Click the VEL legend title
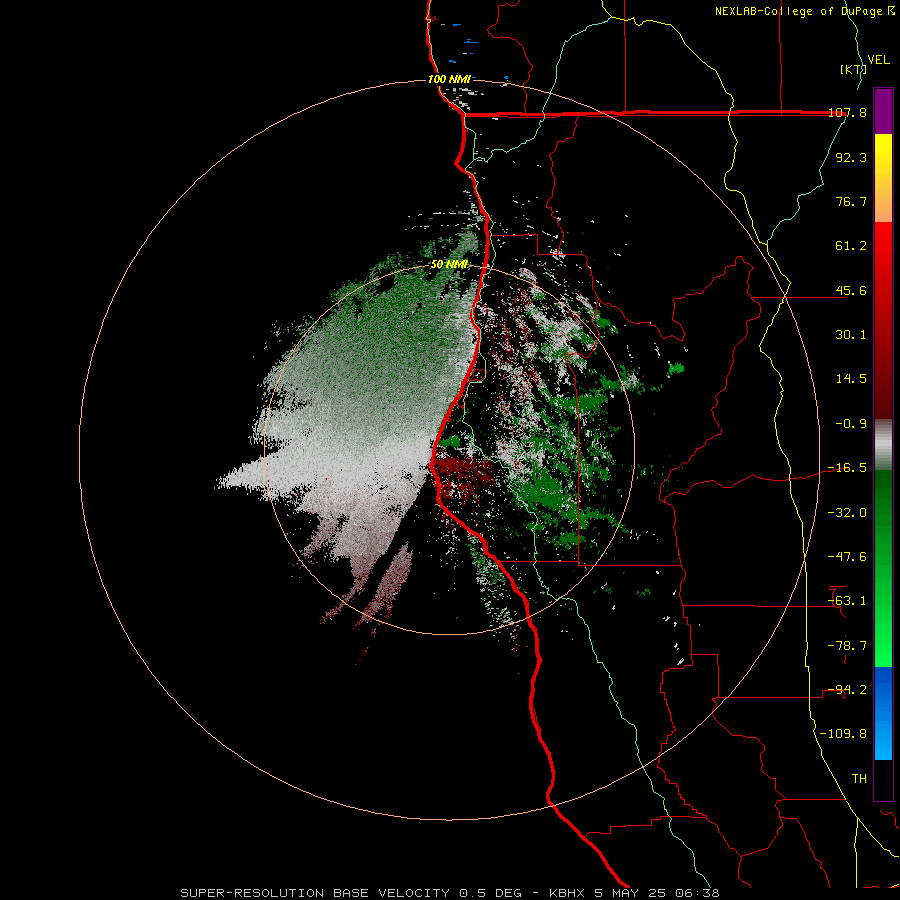The height and width of the screenshot is (900, 900). (x=878, y=60)
